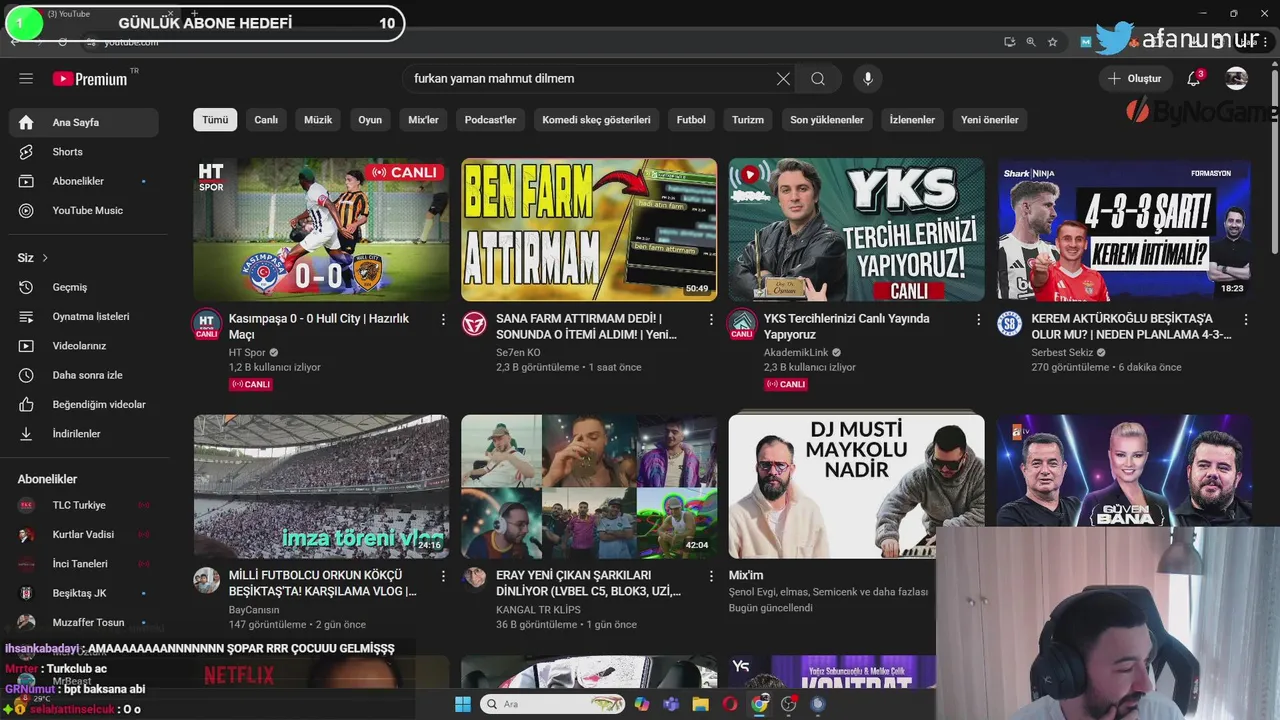Open video title YKS Tercihlerinizi Canlı Yayında Yapıyoruz
Image resolution: width=1280 pixels, height=720 pixels.
pos(847,326)
